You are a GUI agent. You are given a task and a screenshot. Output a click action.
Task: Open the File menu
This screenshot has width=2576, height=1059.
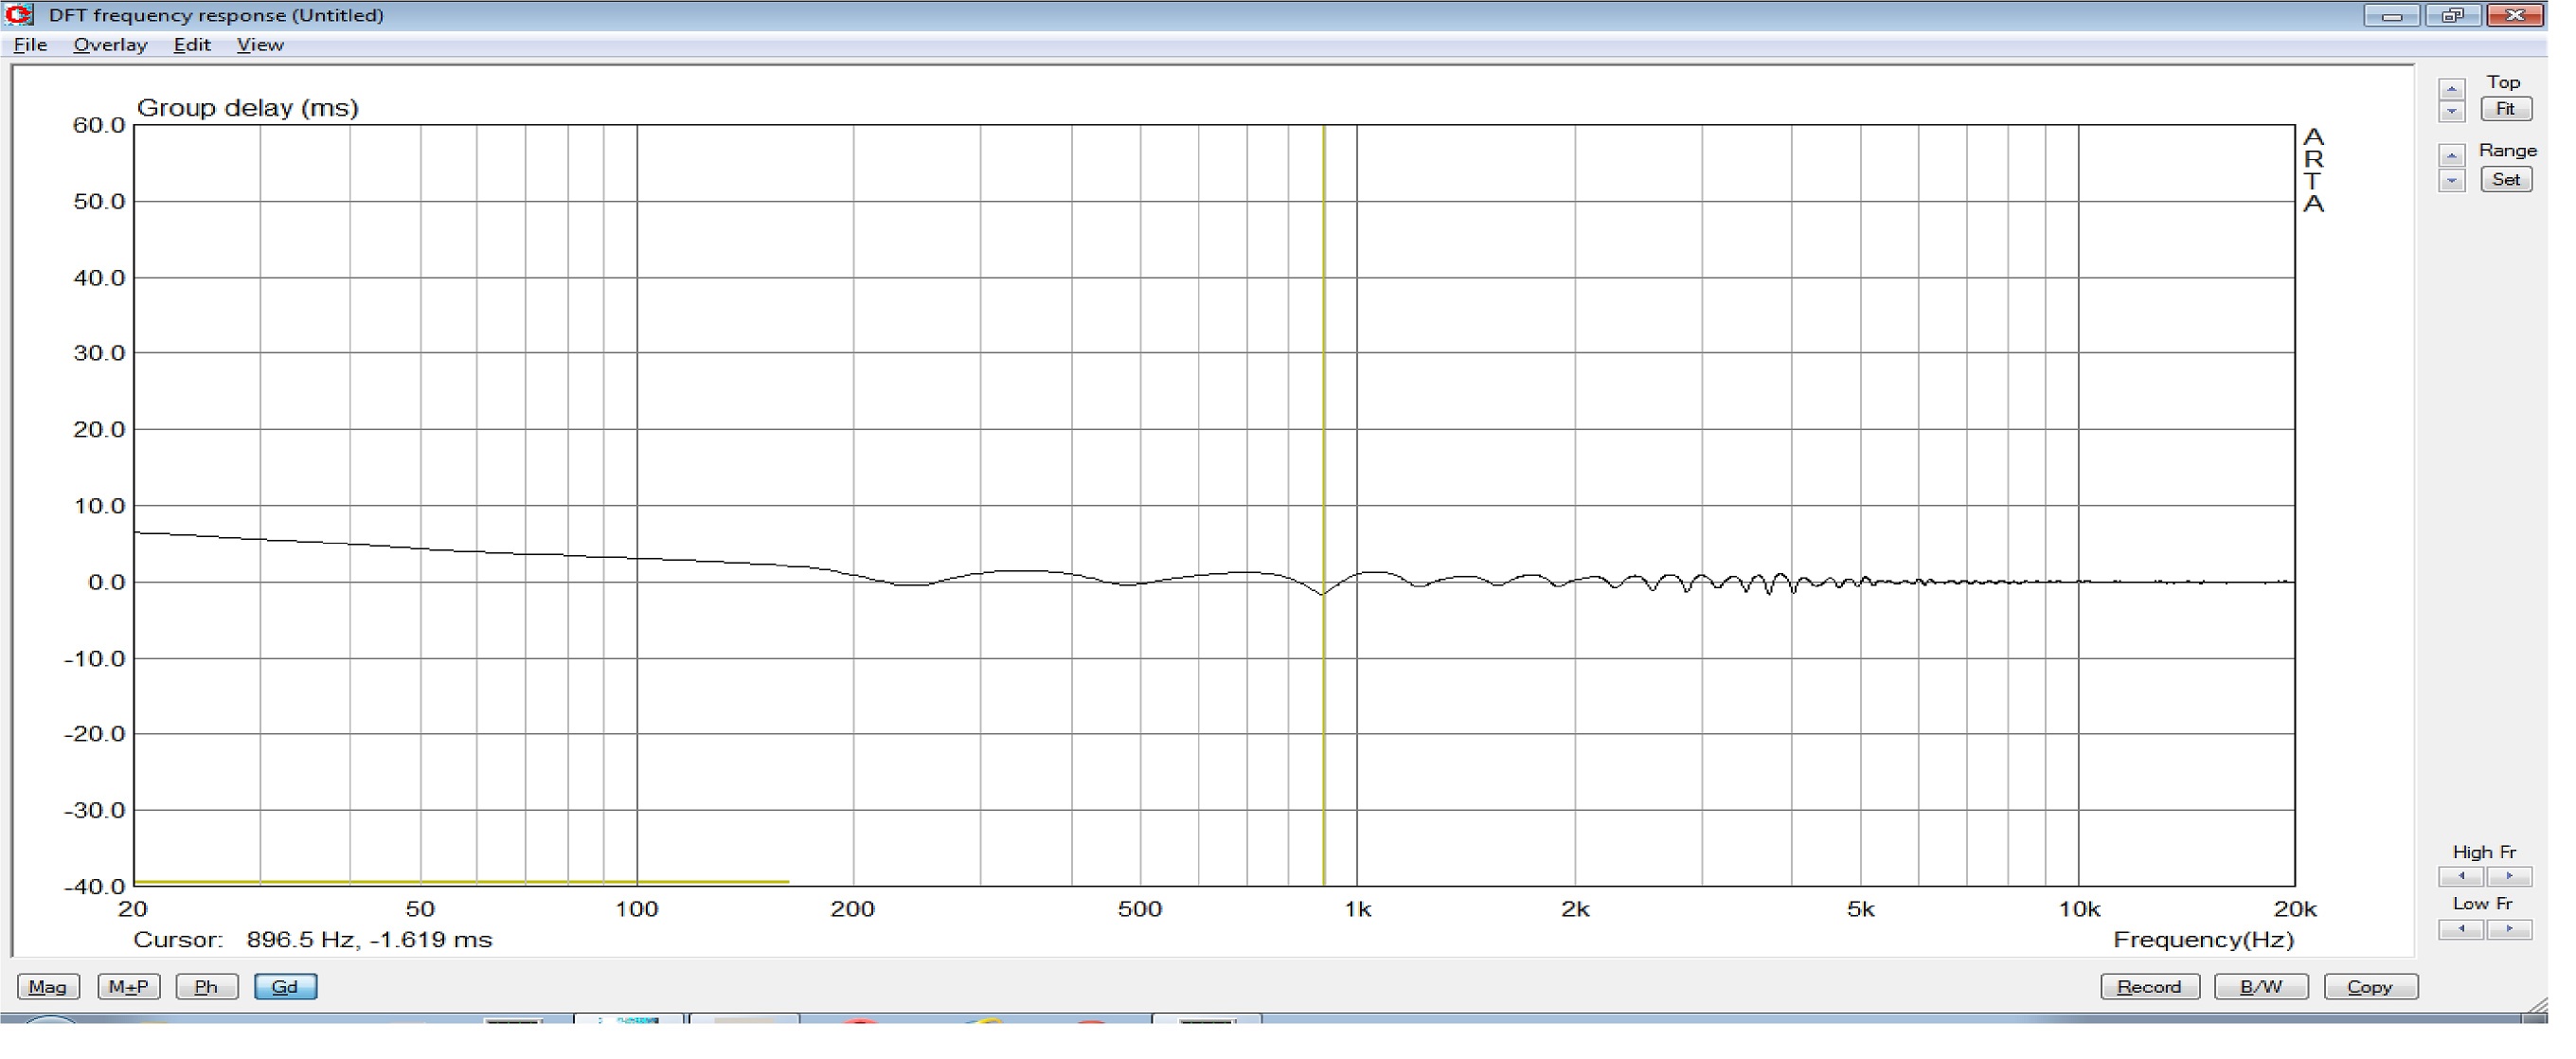pos(30,45)
